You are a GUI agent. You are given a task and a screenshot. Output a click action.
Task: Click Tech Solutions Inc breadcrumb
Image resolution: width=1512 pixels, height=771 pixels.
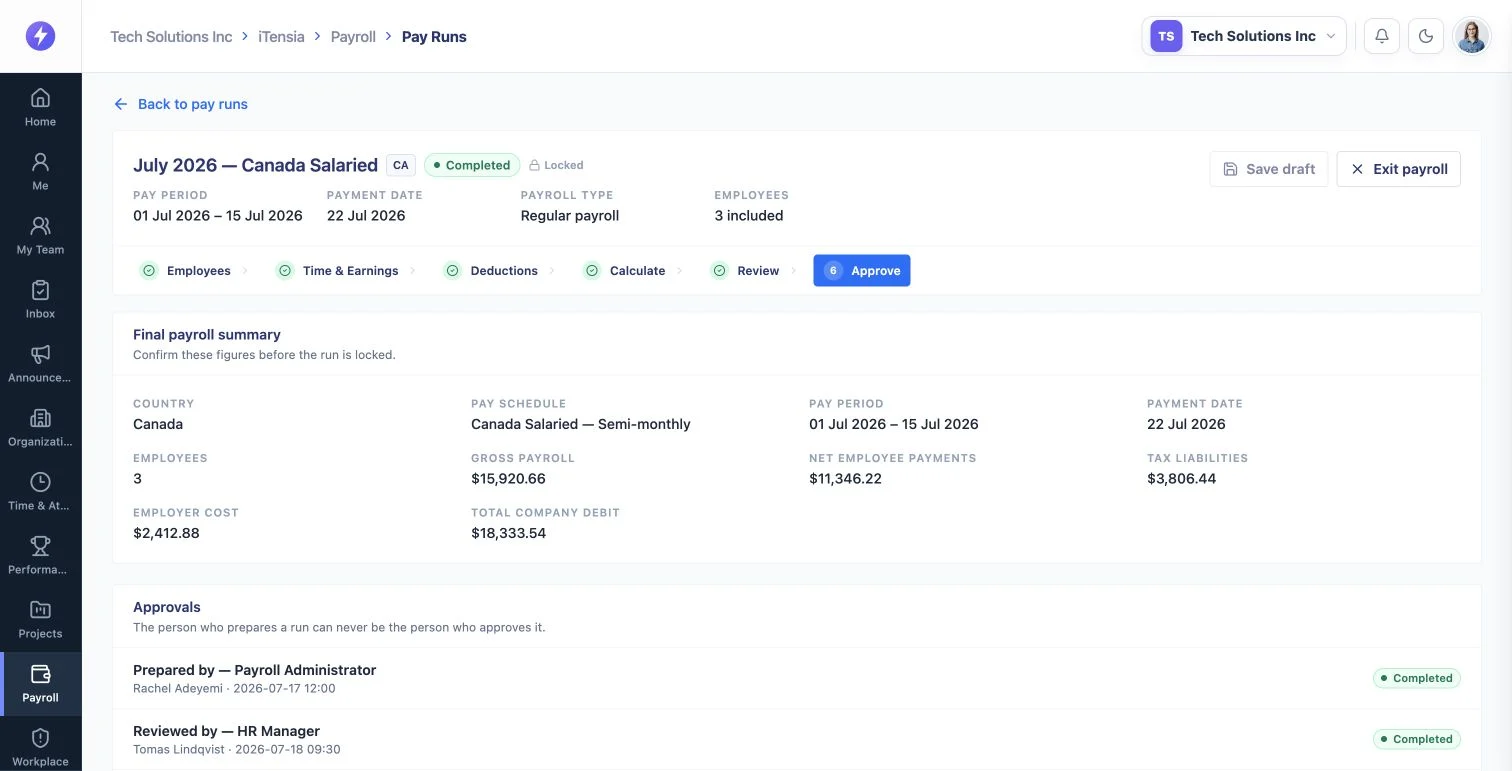pyautogui.click(x=171, y=37)
